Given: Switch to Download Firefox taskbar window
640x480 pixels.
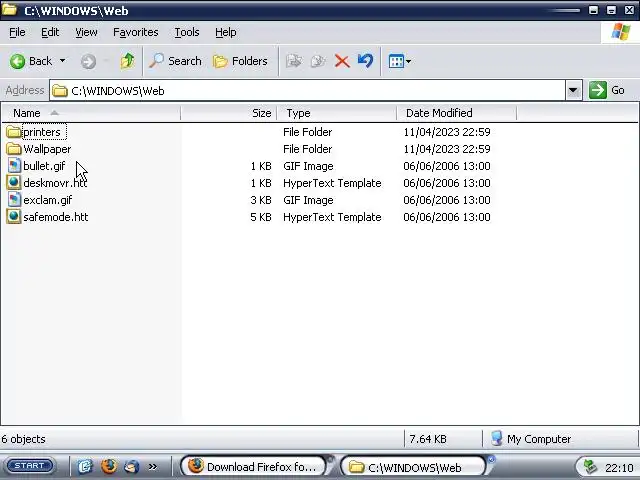Looking at the screenshot, I should click(253, 466).
